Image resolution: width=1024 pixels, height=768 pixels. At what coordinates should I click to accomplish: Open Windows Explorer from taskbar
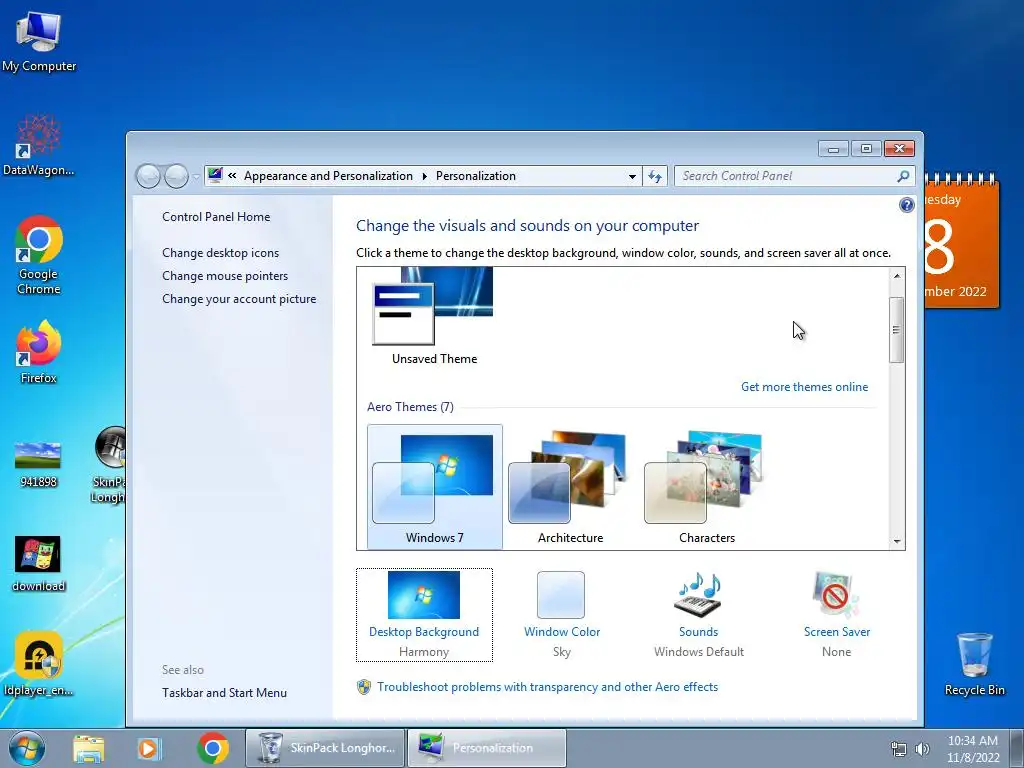[88, 748]
